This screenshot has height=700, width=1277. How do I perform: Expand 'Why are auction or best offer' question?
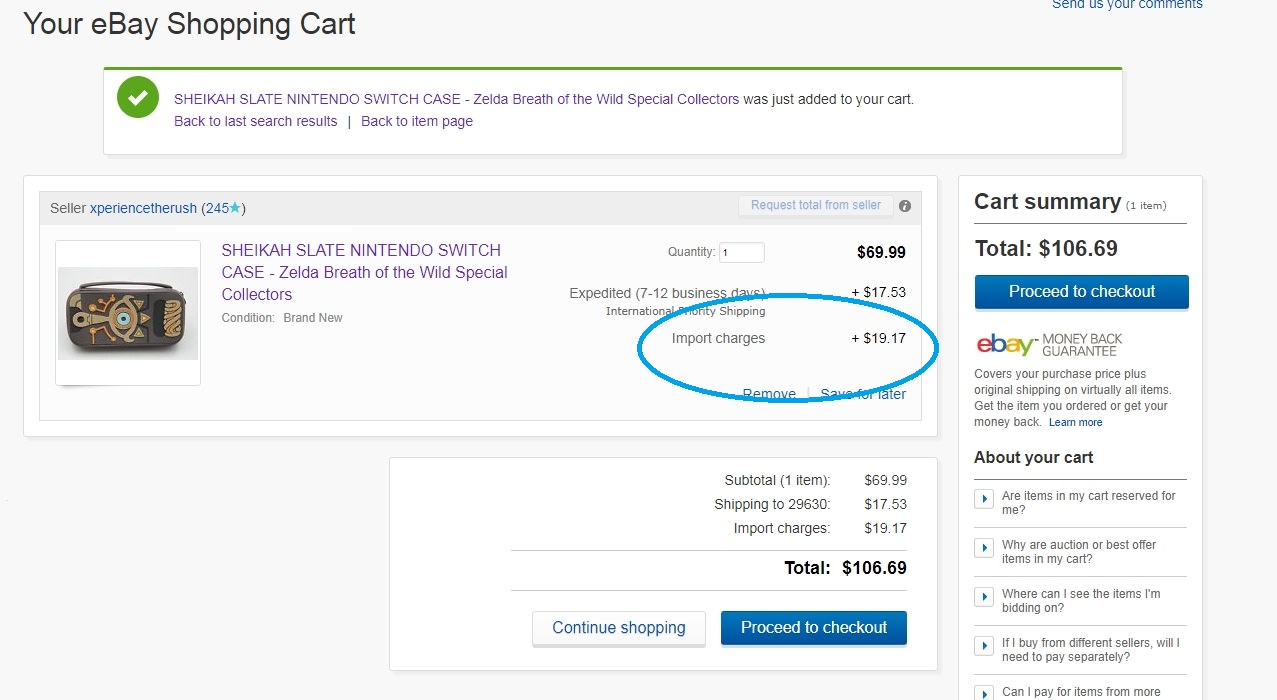point(984,547)
